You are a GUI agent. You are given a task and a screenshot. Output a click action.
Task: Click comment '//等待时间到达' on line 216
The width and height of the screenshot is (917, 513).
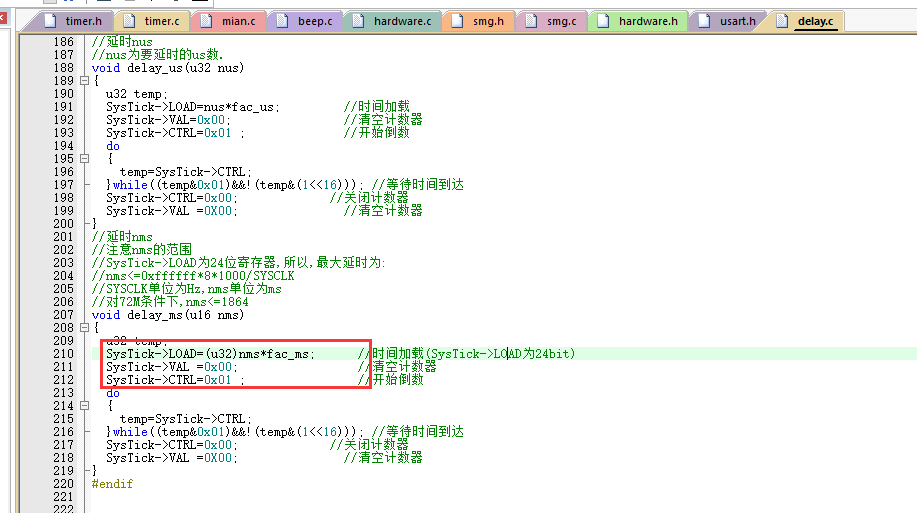coord(418,432)
